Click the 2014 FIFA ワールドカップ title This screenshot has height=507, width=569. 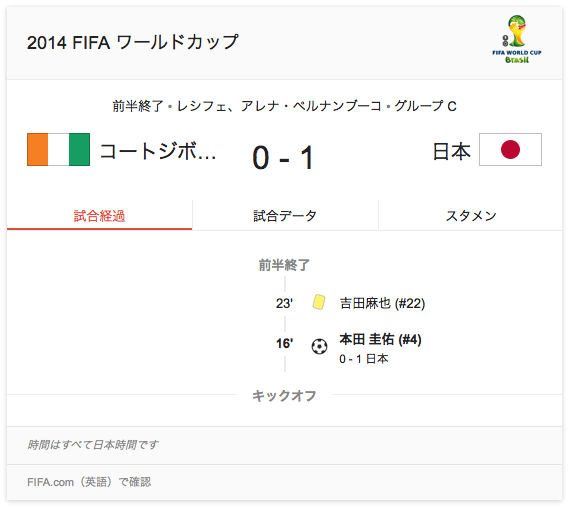click(x=133, y=42)
